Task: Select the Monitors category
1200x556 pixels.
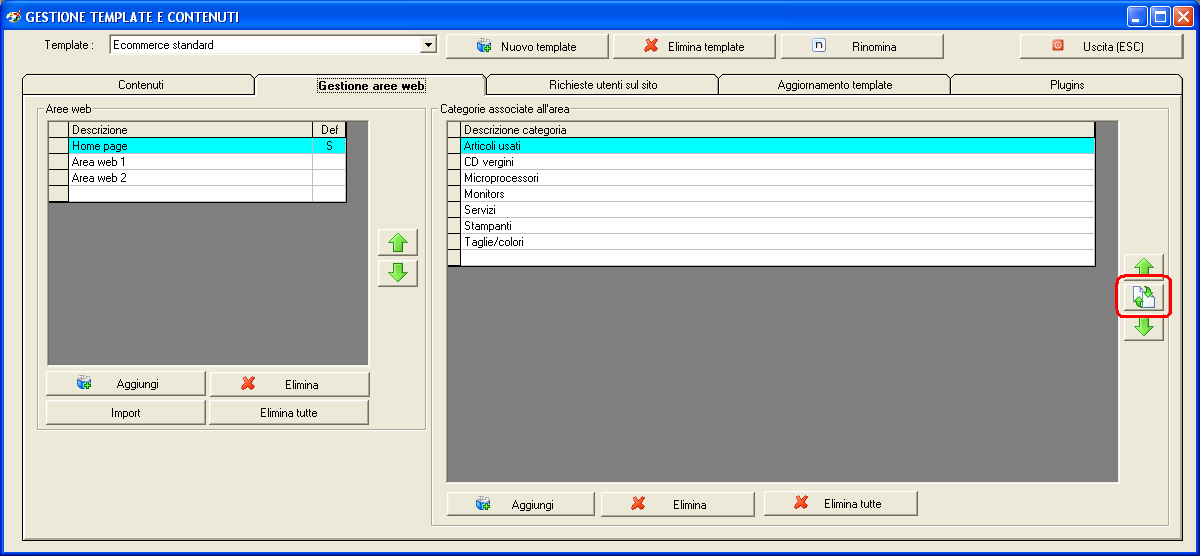Action: point(770,194)
